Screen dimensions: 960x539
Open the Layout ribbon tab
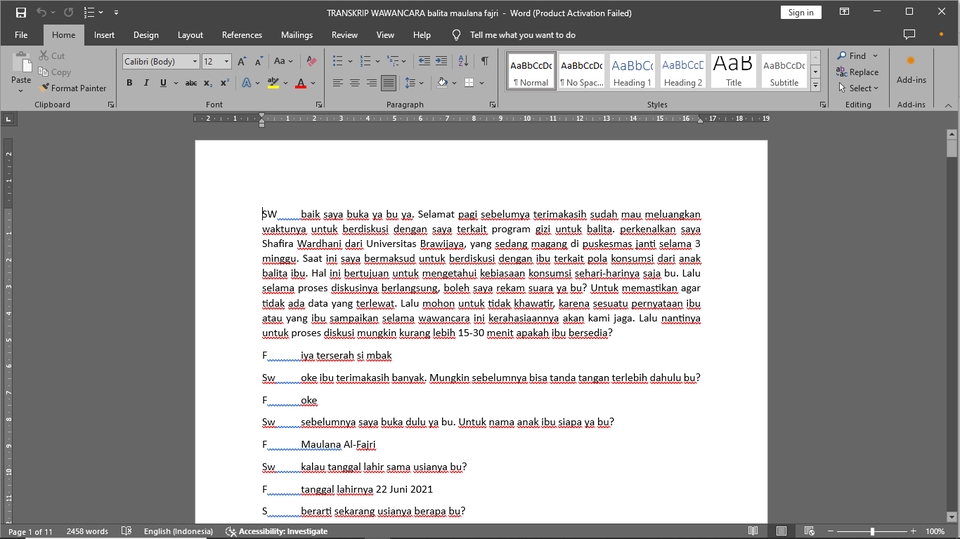[x=190, y=35]
